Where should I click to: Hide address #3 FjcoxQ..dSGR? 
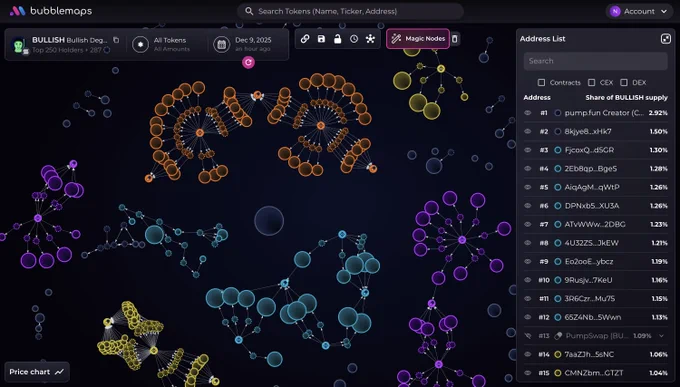click(528, 150)
